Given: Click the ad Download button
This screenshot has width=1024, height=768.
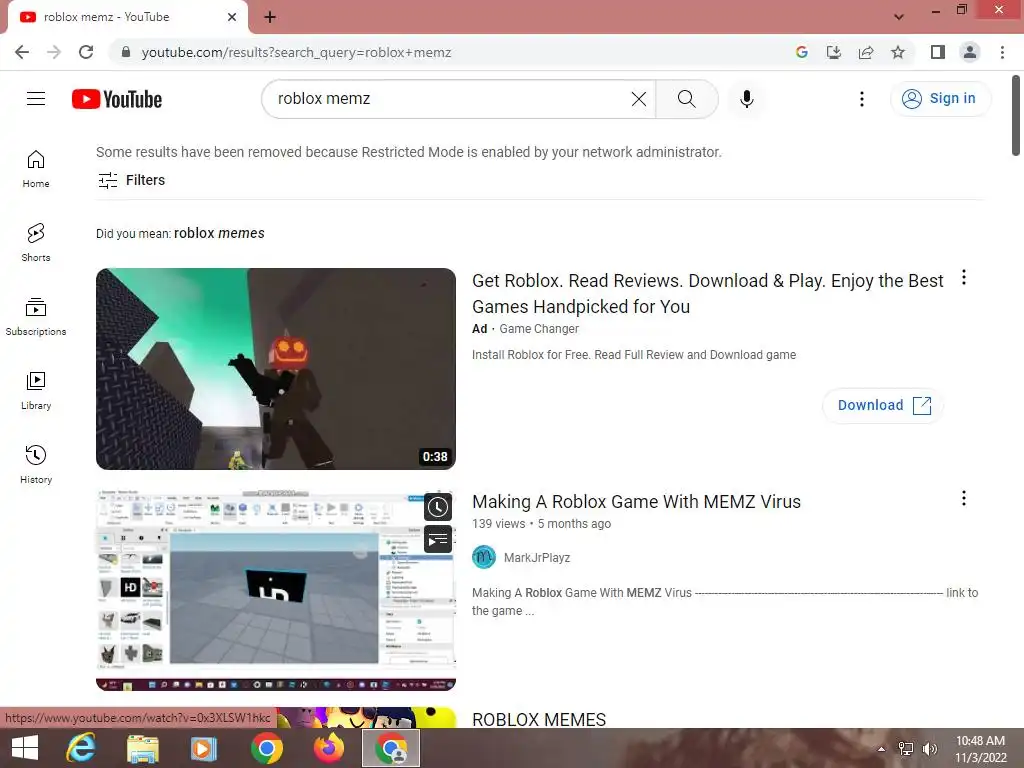Looking at the screenshot, I should [x=883, y=405].
